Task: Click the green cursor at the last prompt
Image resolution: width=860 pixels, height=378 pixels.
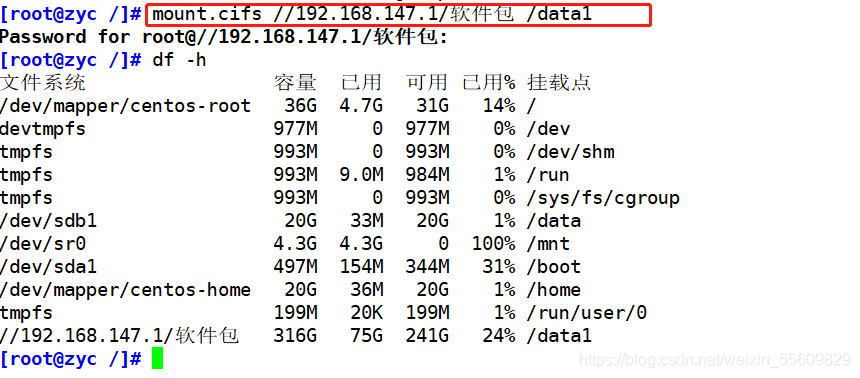Action: coord(157,358)
